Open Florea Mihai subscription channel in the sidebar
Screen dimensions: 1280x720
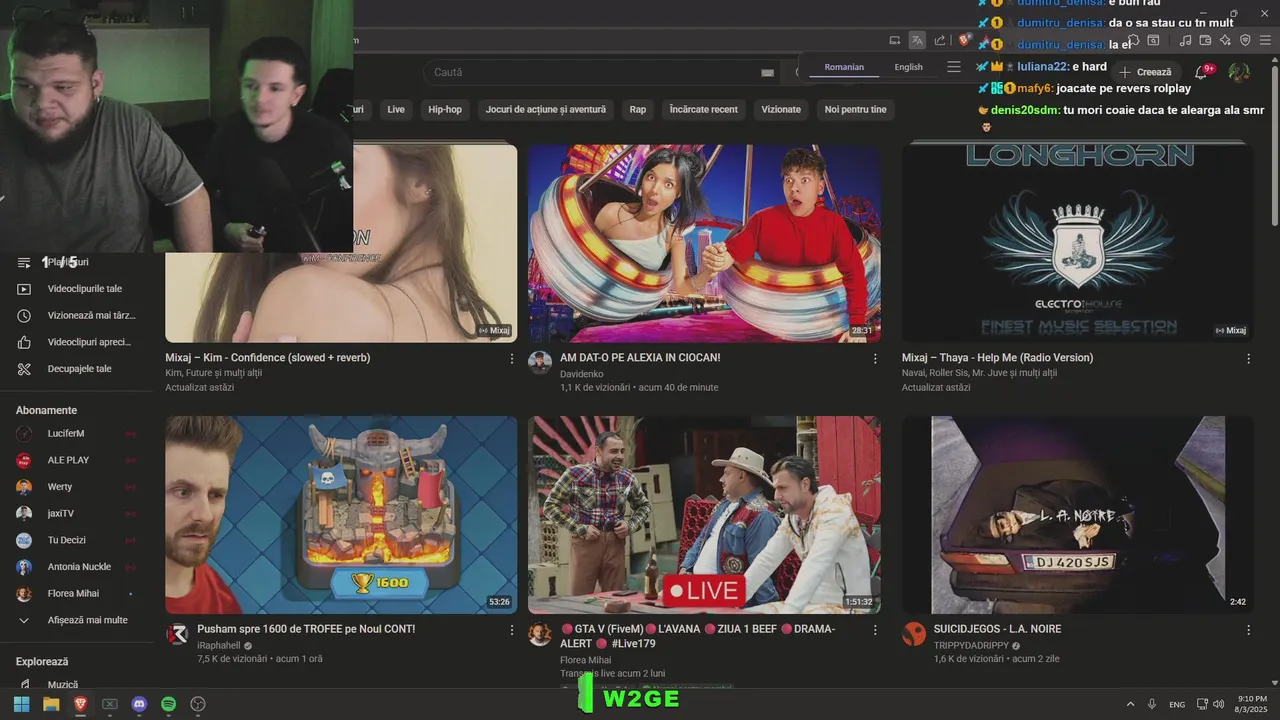76,594
